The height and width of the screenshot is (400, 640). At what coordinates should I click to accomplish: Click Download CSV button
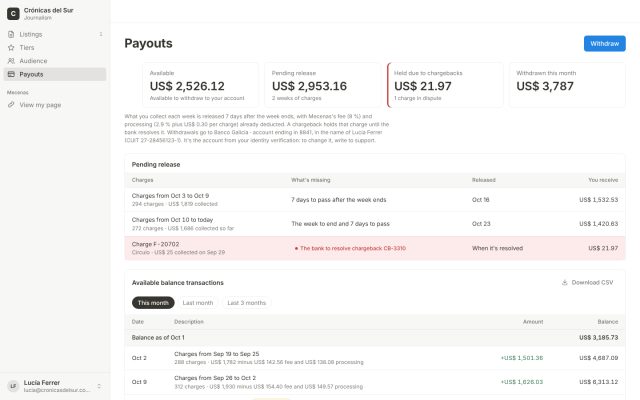[x=587, y=282]
